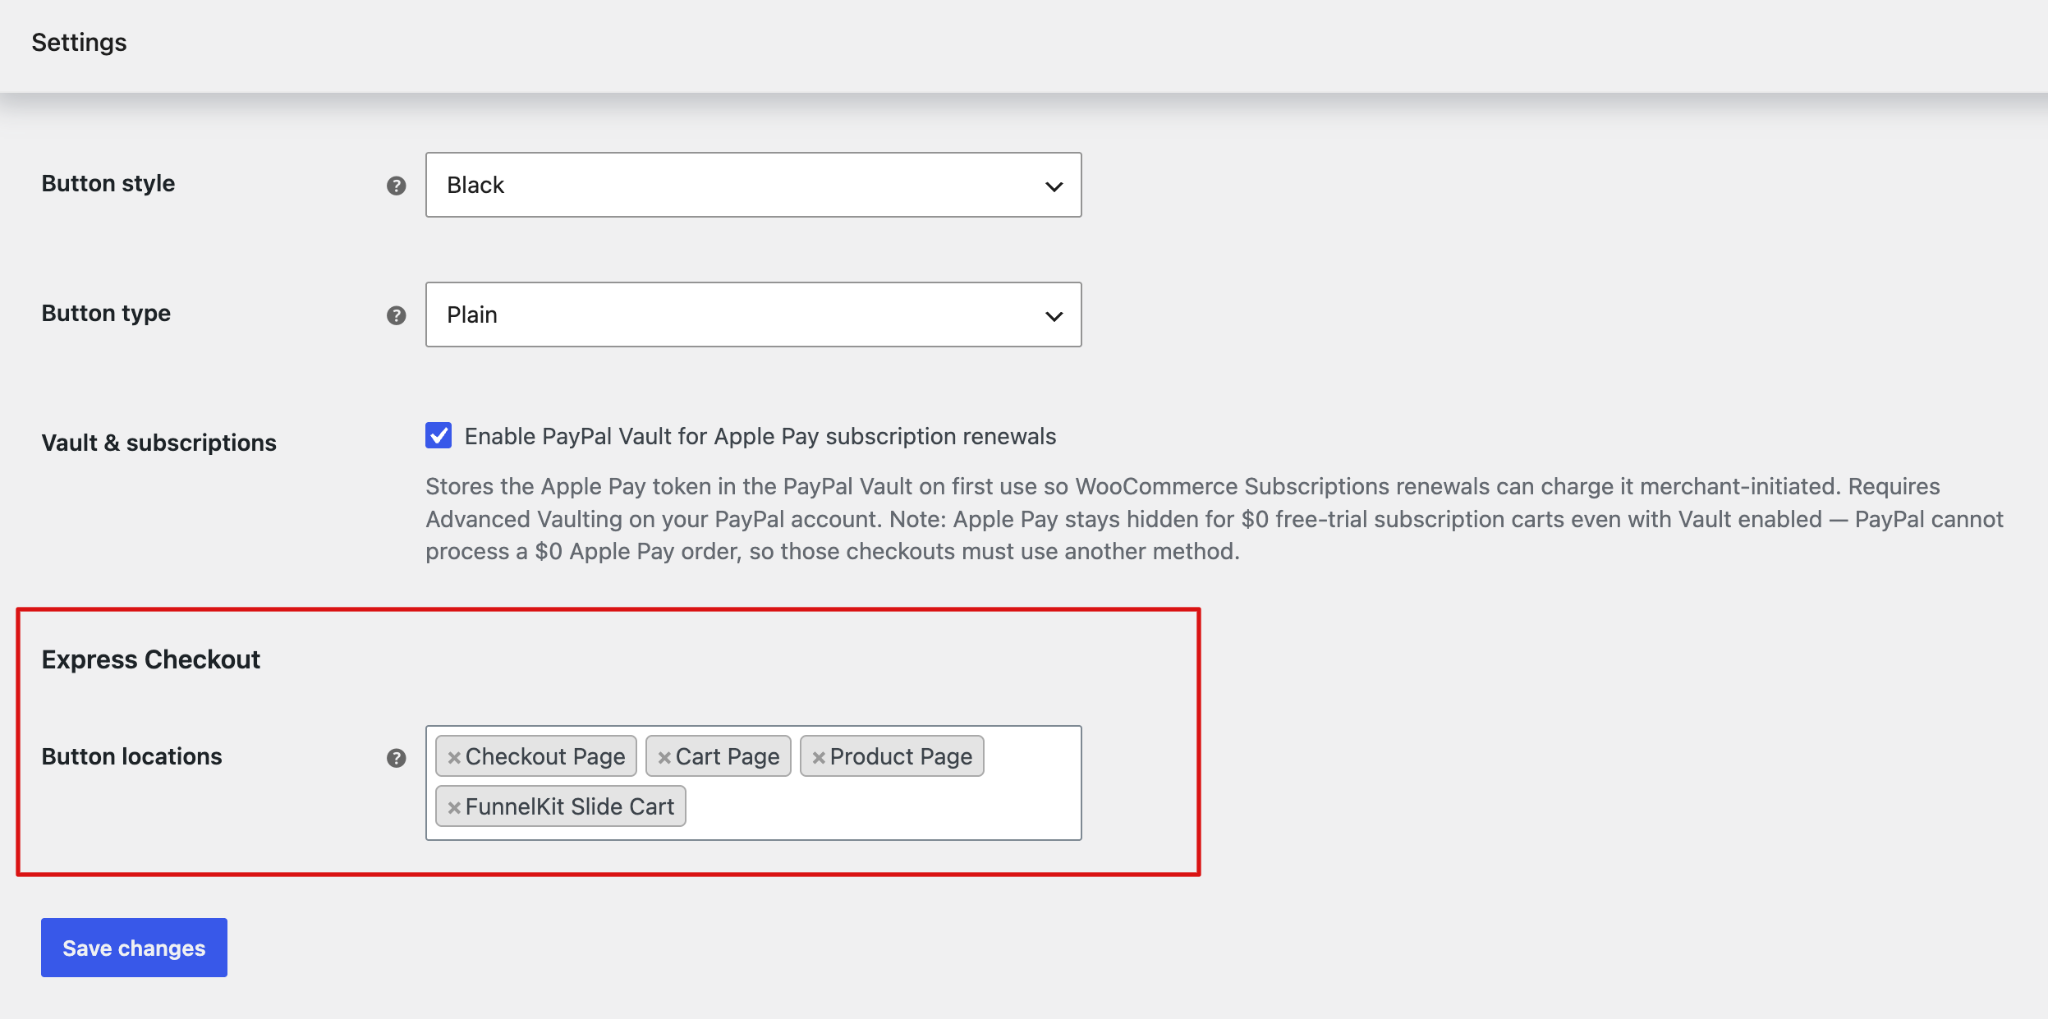Screen dimensions: 2048x1019
Task: Click Save changes button
Action: pos(134,947)
